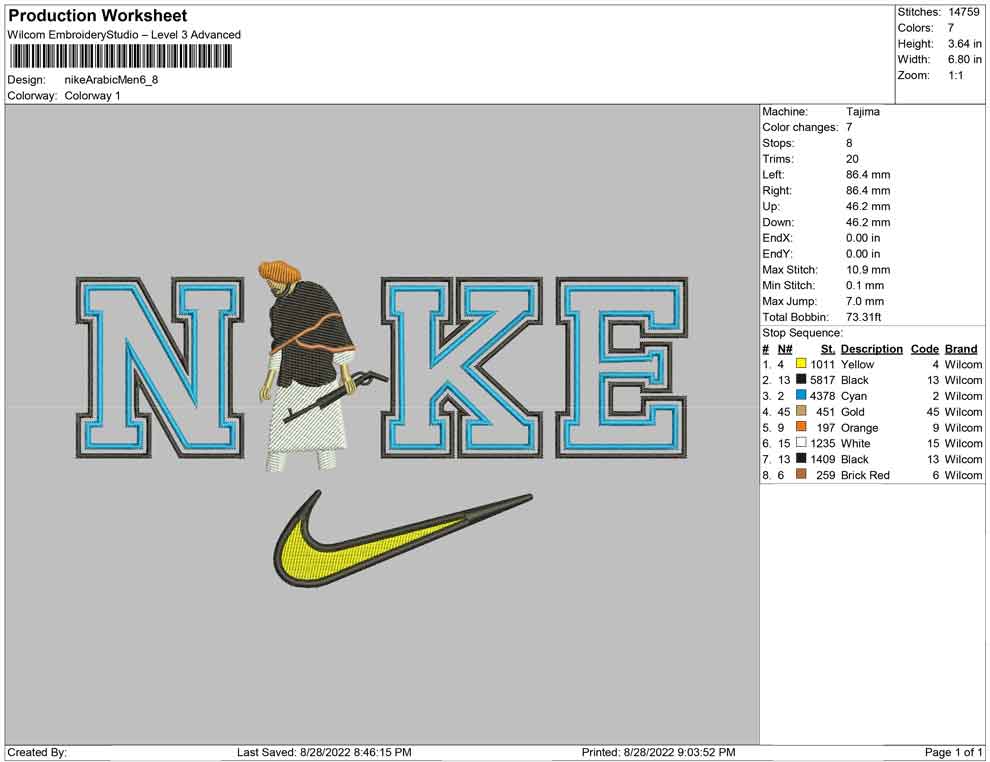Screen dimensions: 990x762
Task: Select the White color swatch in stop 6
Action: click(x=801, y=443)
